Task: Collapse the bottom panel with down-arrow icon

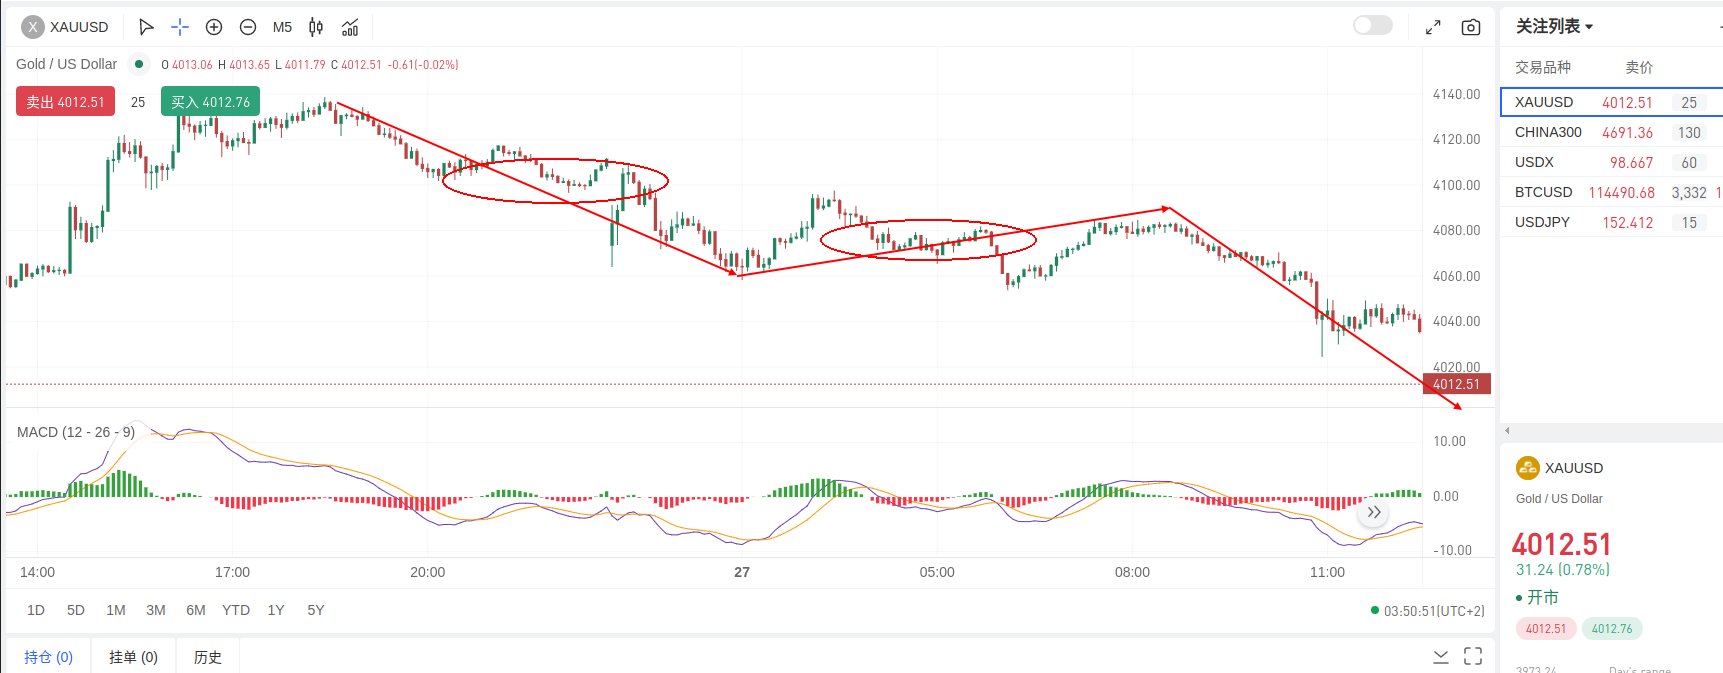Action: click(1440, 656)
